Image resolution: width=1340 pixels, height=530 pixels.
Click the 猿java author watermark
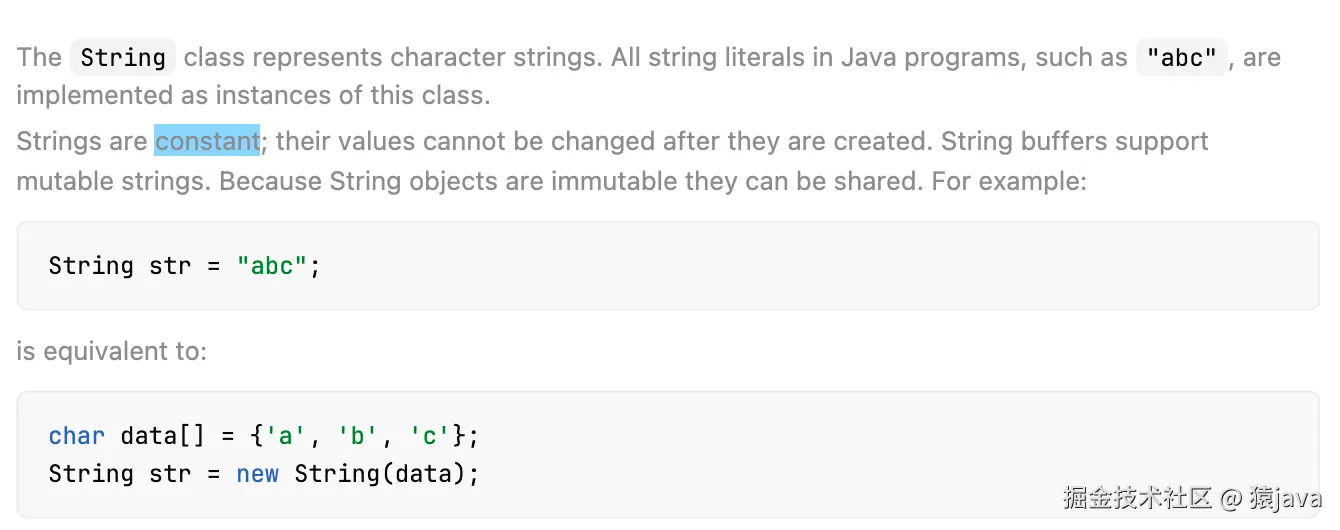coord(1286,497)
